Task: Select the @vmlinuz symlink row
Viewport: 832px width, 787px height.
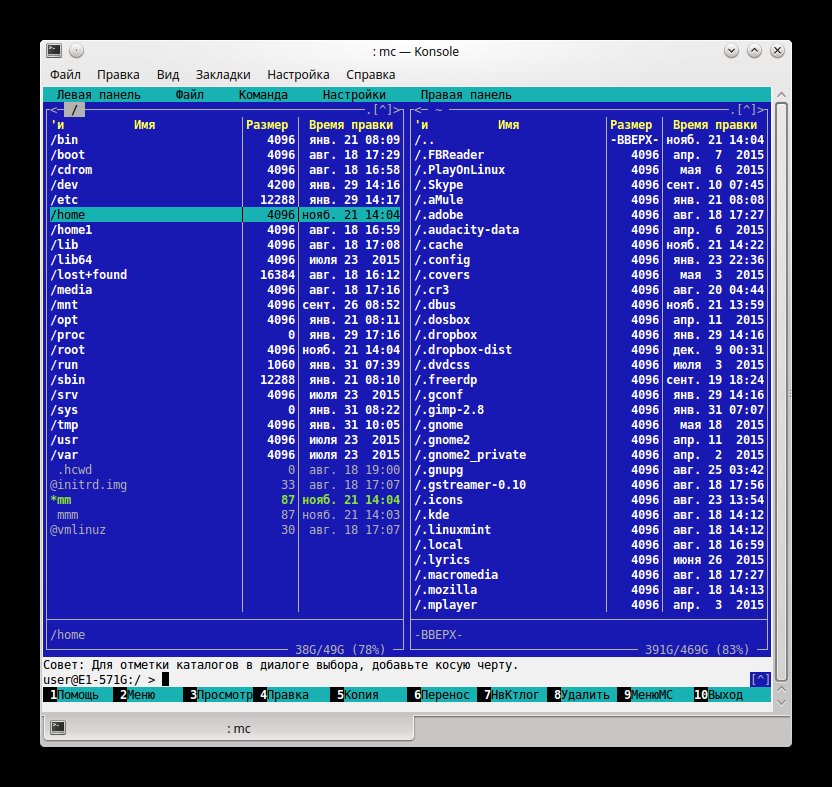Action: coord(225,530)
